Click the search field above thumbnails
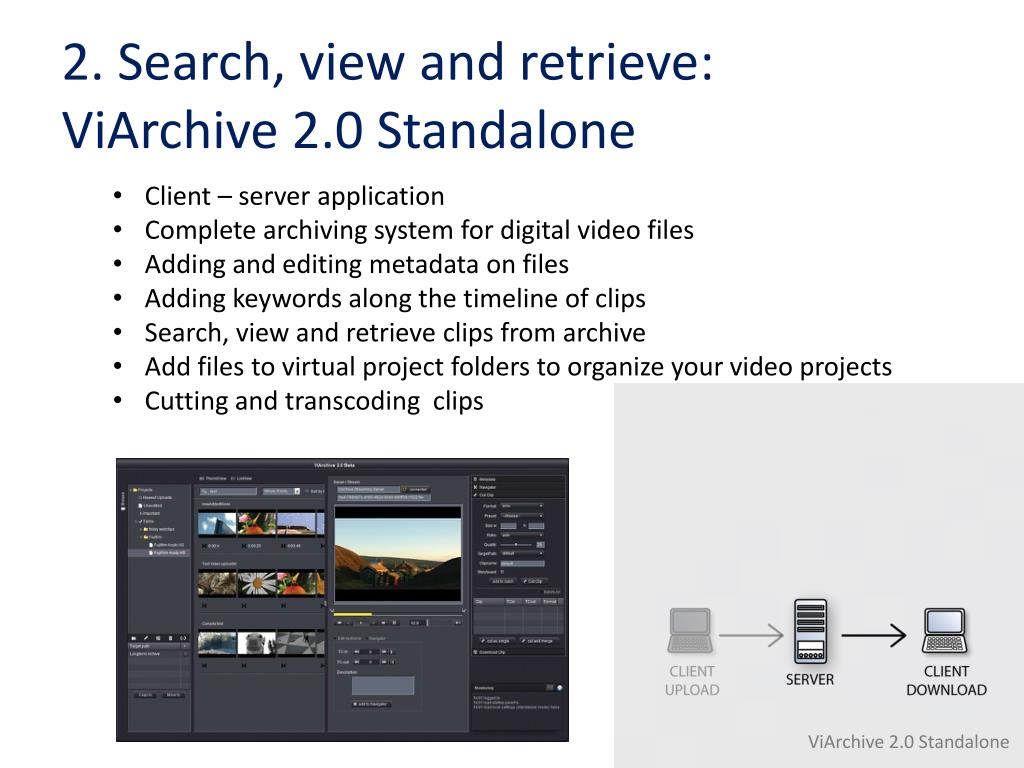1024x768 pixels. (229, 491)
